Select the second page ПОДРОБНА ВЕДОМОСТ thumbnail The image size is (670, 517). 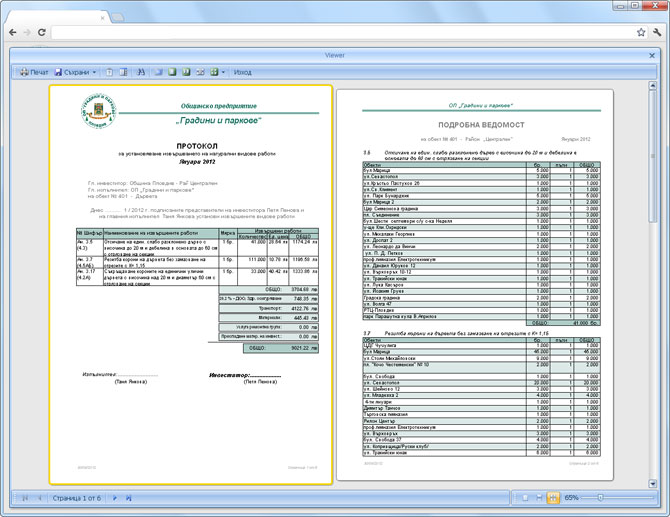point(475,285)
